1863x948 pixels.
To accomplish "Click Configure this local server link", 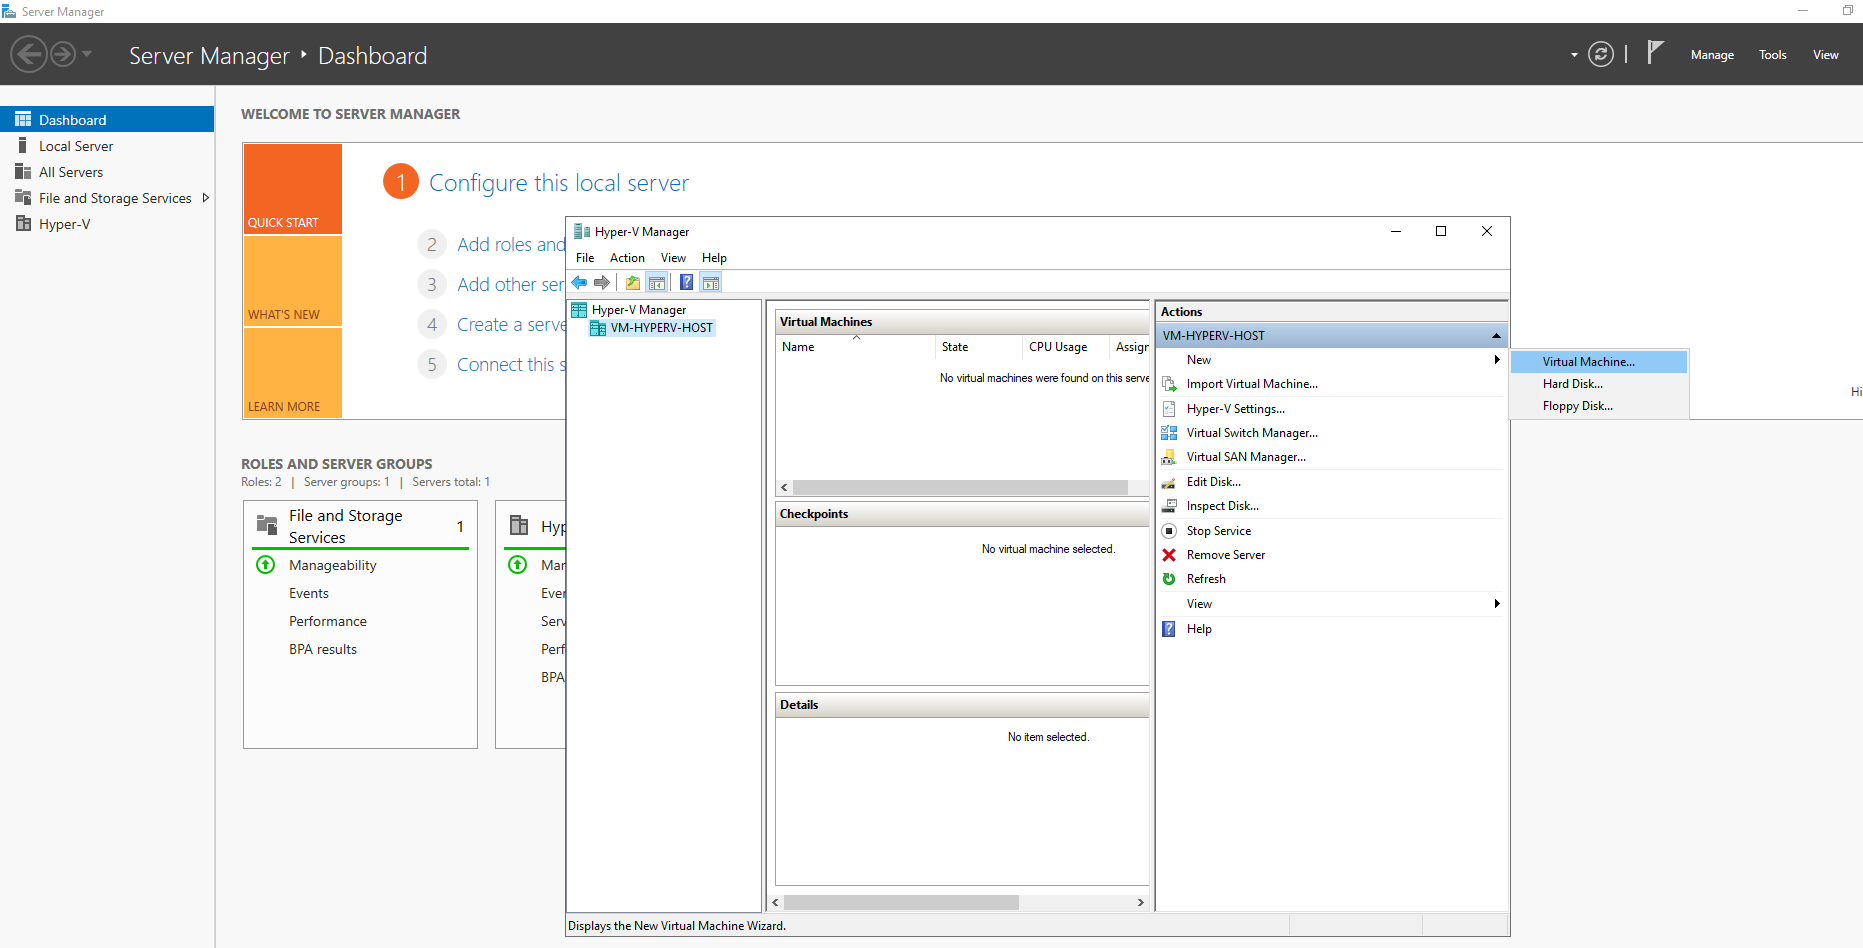I will [559, 183].
